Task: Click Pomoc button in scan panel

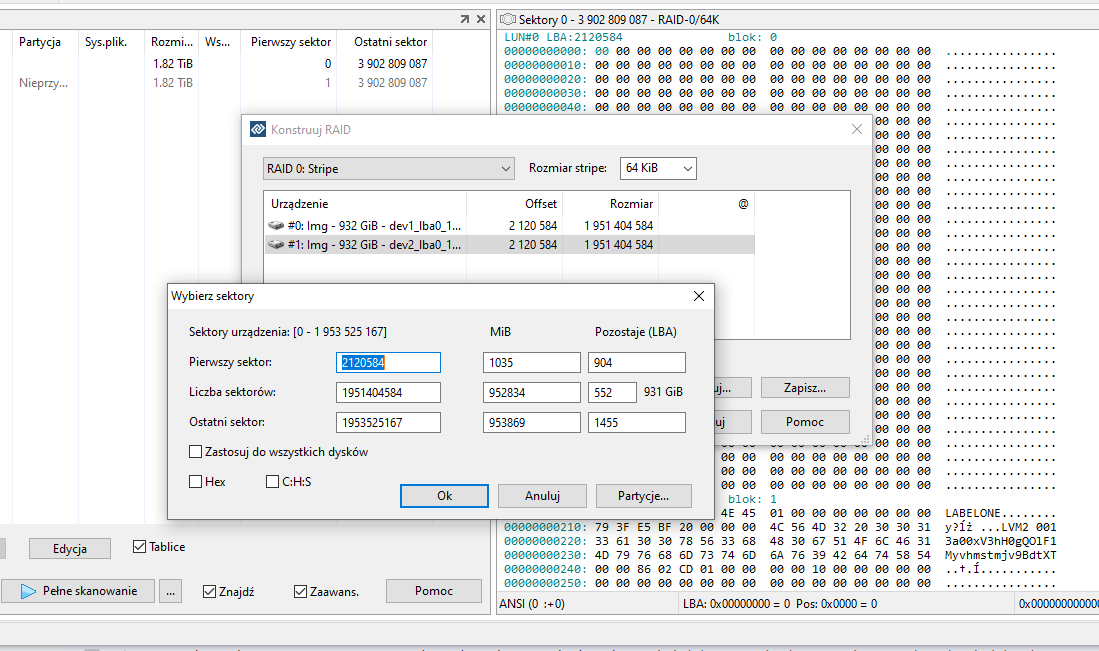Action: point(434,591)
